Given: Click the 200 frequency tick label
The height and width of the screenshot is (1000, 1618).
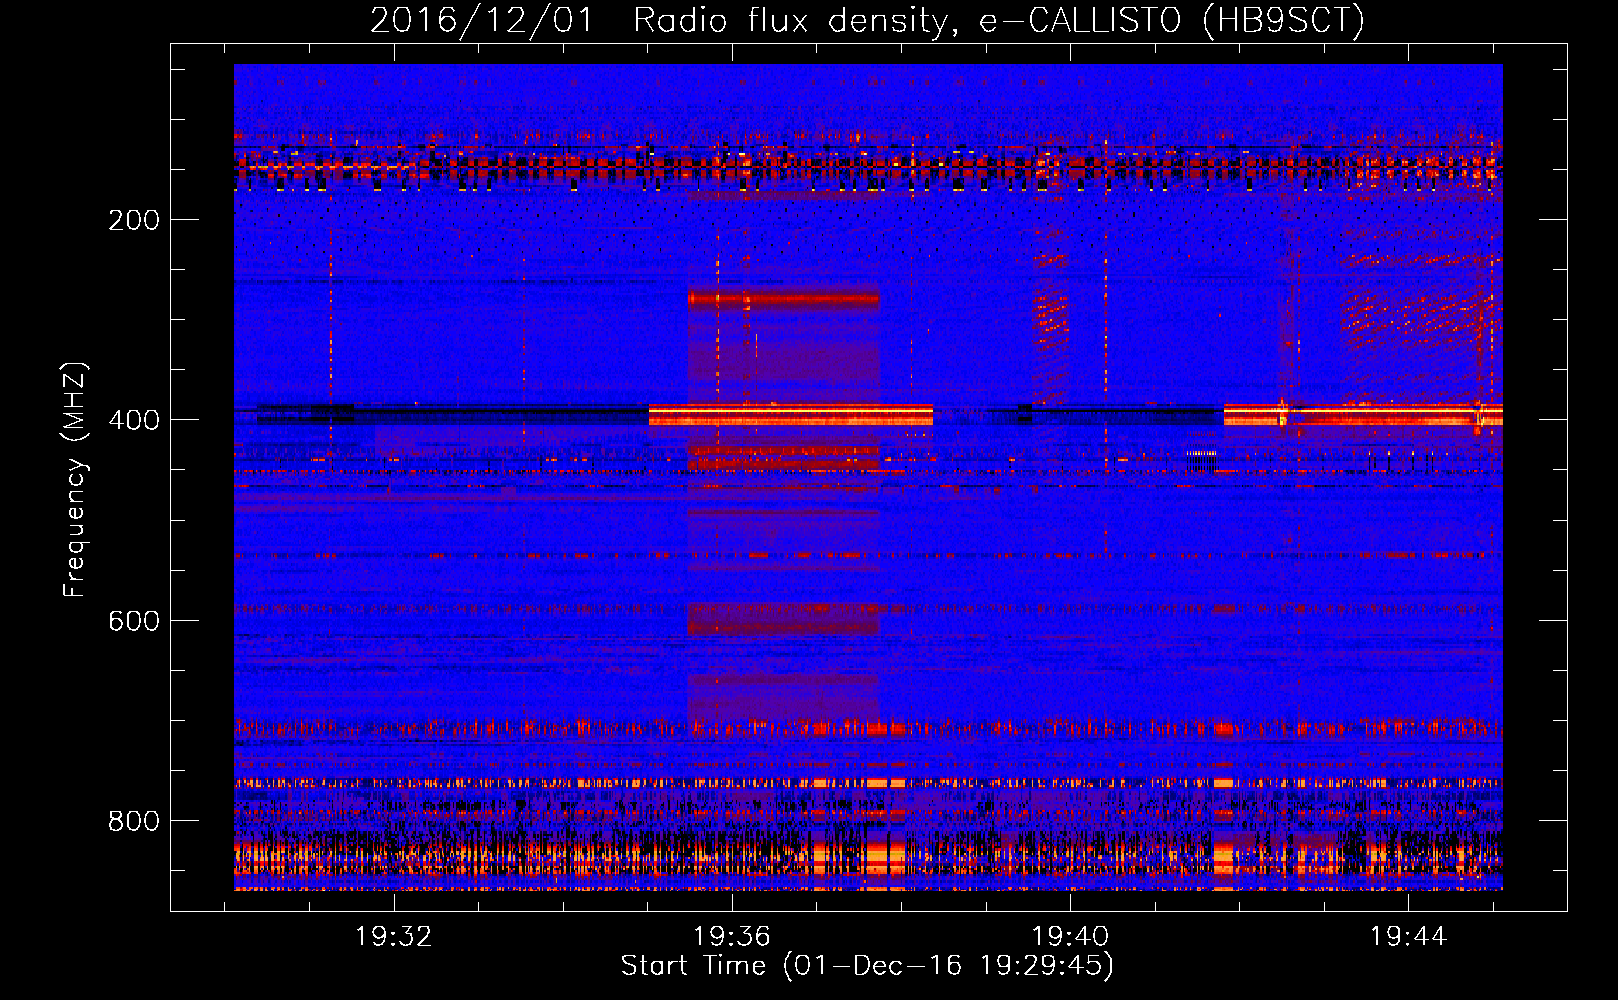Looking at the screenshot, I should [x=134, y=220].
